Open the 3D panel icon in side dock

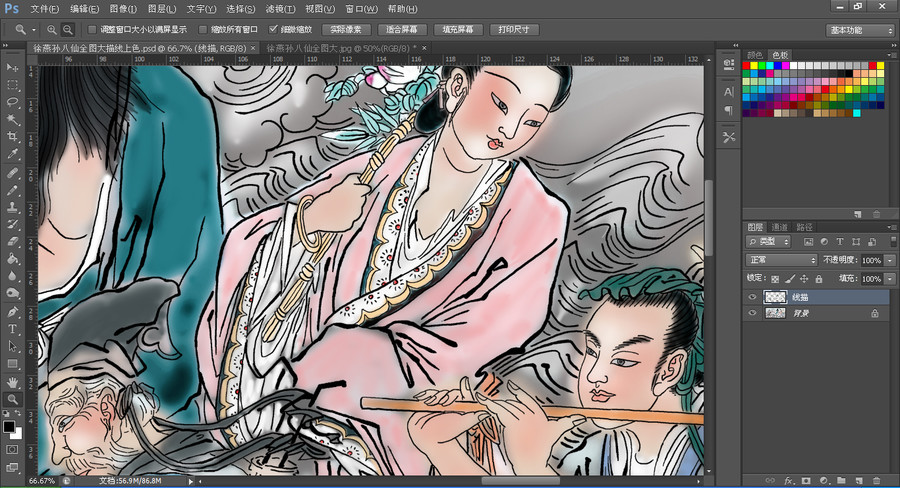(729, 63)
